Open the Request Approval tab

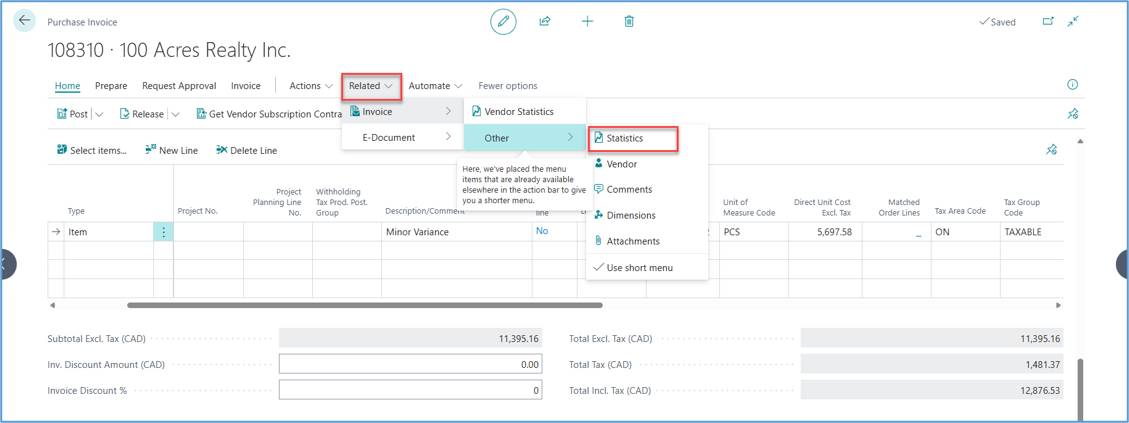[179, 86]
